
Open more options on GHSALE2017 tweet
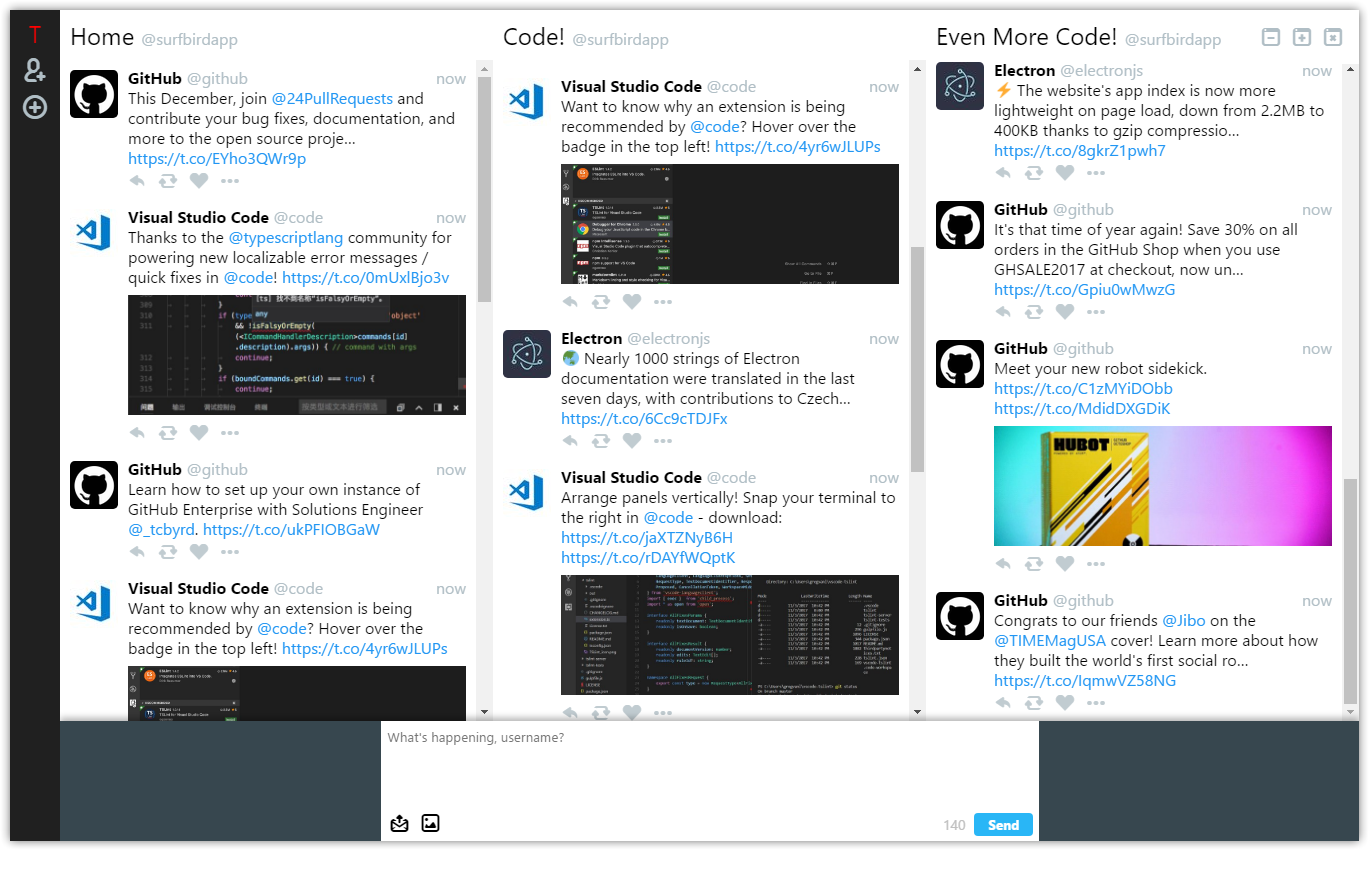click(1096, 312)
